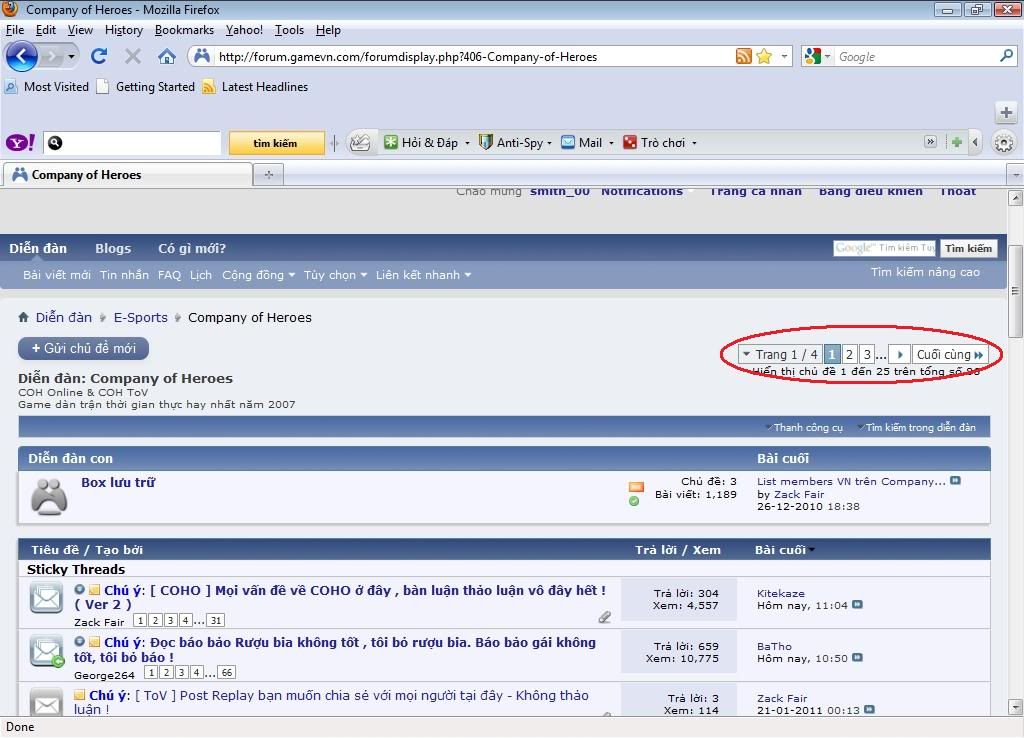Screen dimensions: 1024x738
Task: Open Trò chơi on Yahoo toolbar
Action: point(660,142)
